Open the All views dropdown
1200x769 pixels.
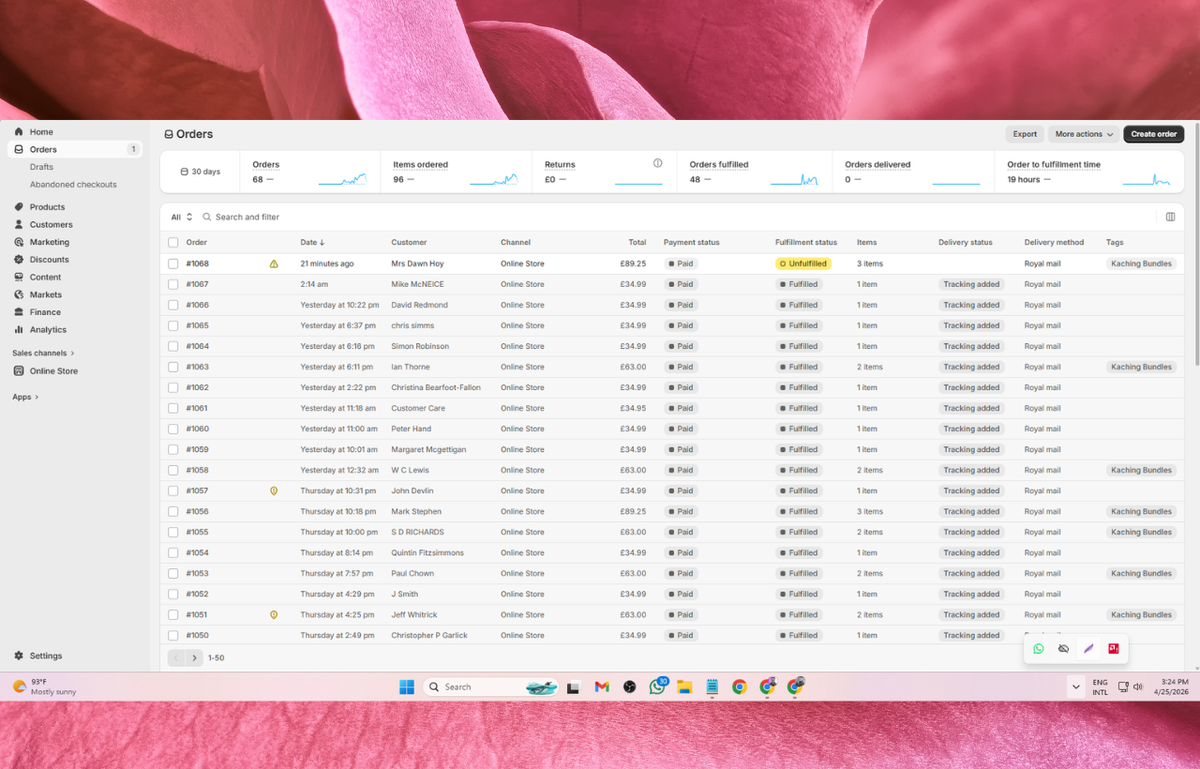tap(181, 217)
